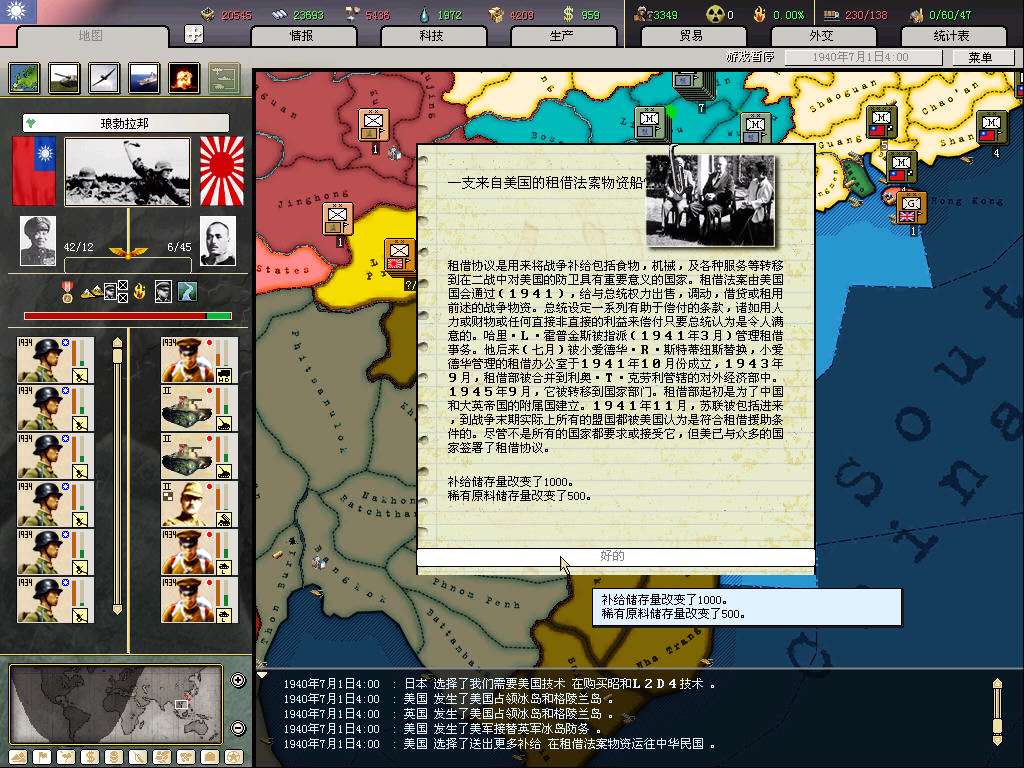This screenshot has height=768, width=1024.
Task: Confirm the event with 好的 button
Action: pos(615,556)
